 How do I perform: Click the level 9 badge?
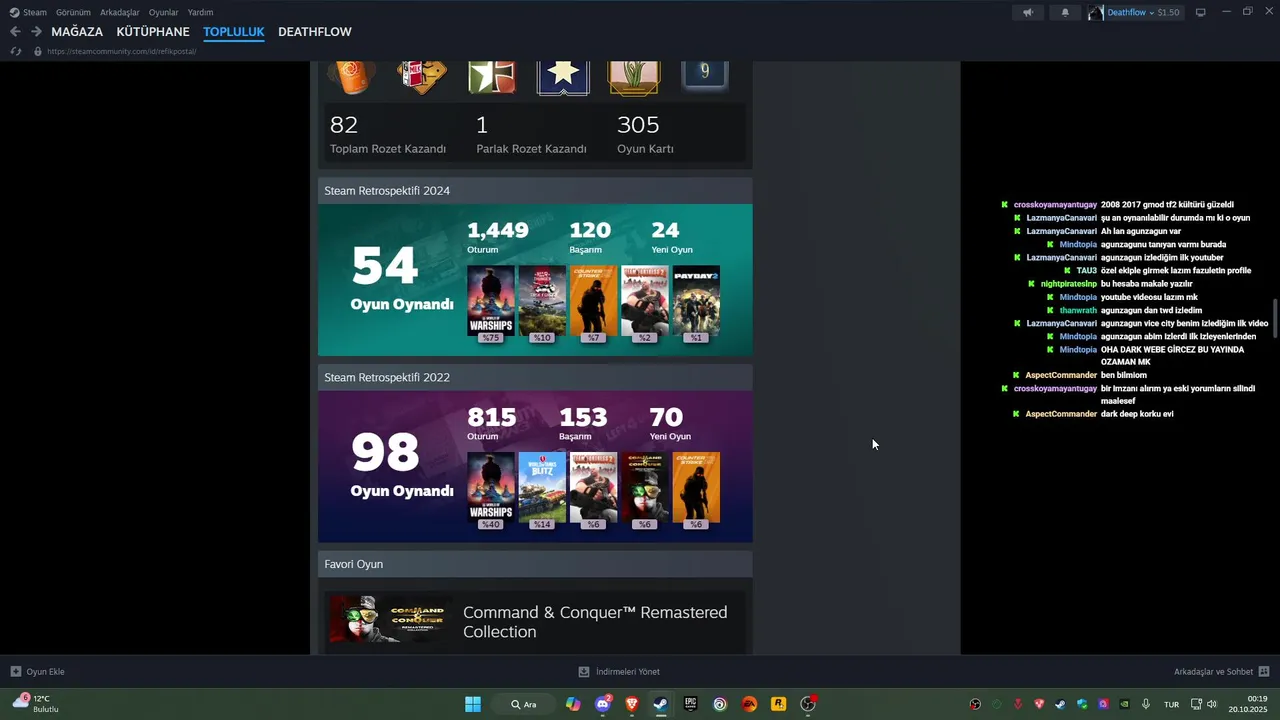tap(705, 74)
